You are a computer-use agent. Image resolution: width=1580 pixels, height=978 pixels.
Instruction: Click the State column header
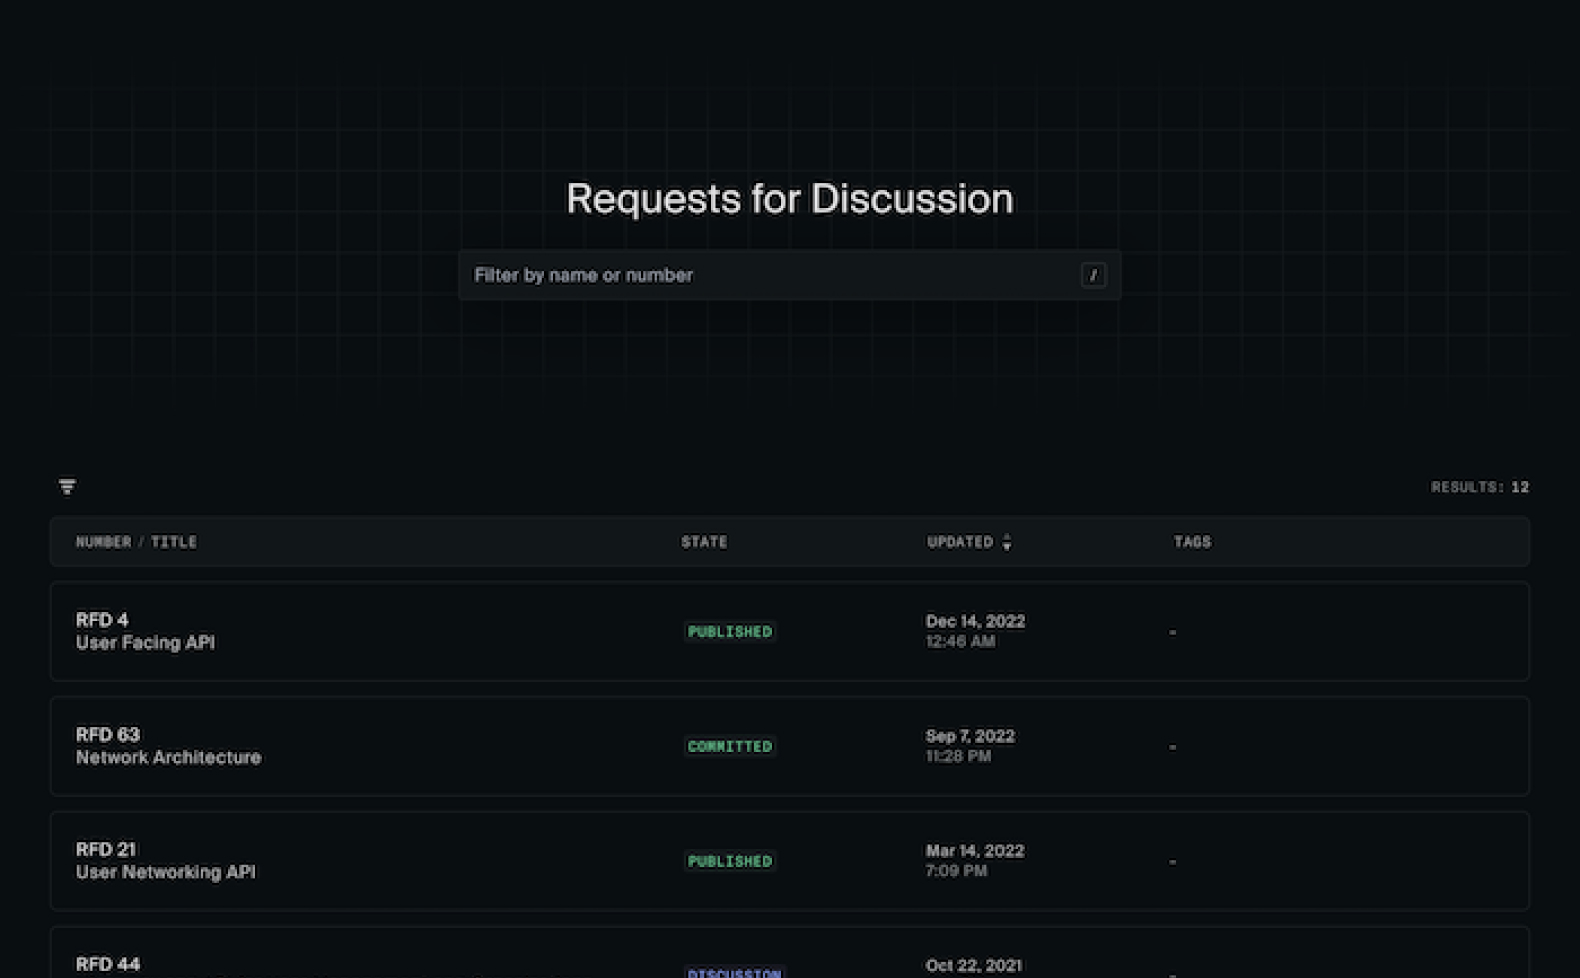704,542
